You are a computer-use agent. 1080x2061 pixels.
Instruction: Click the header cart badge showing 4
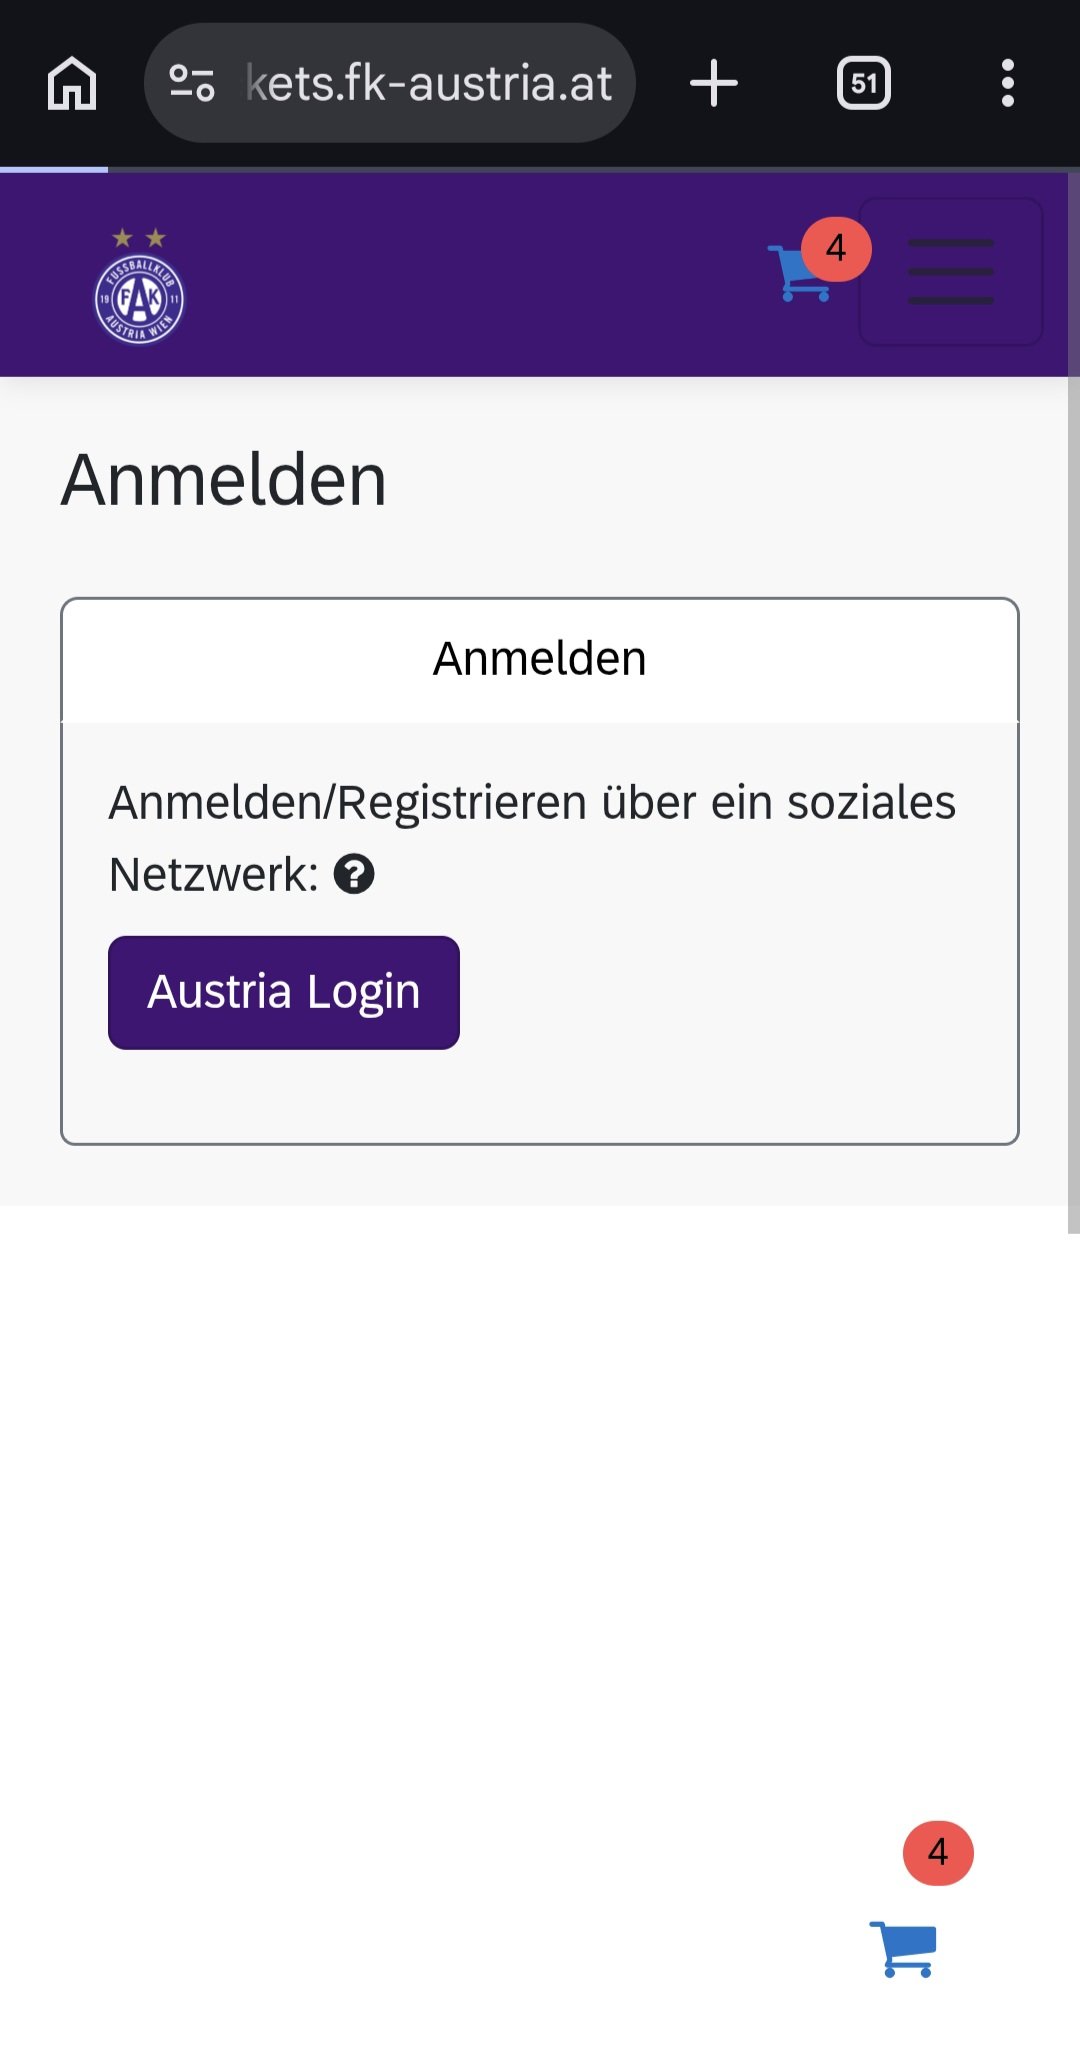click(836, 248)
